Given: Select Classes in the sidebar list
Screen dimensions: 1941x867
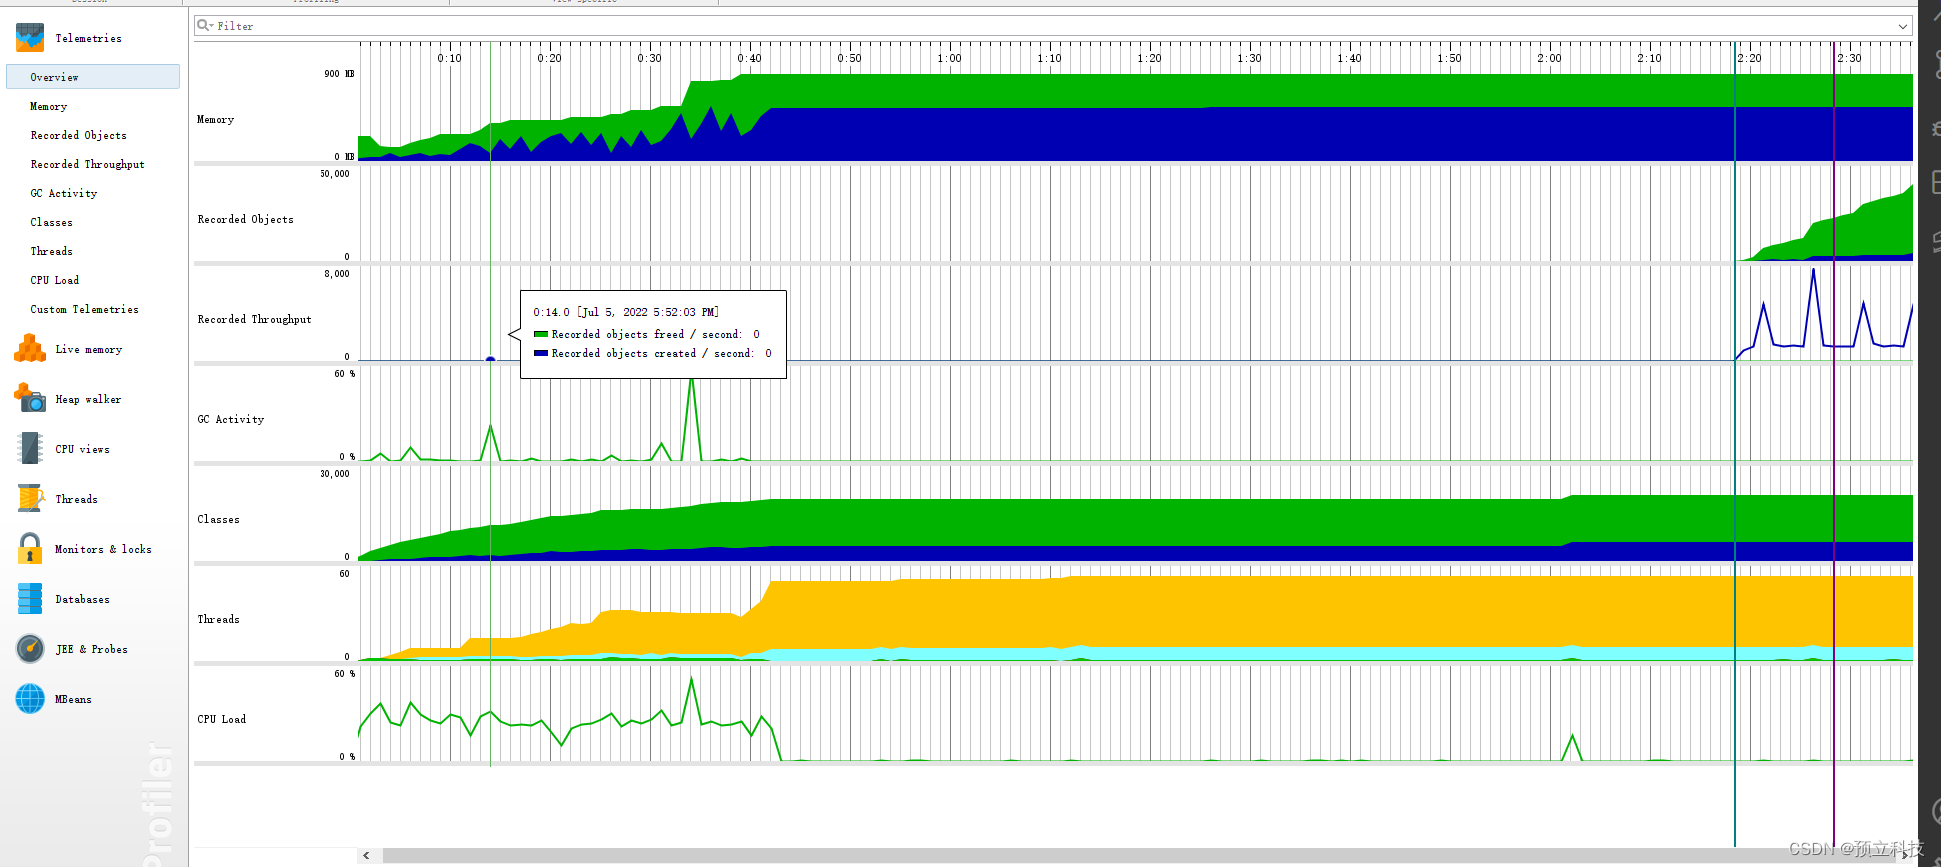Looking at the screenshot, I should click(51, 222).
